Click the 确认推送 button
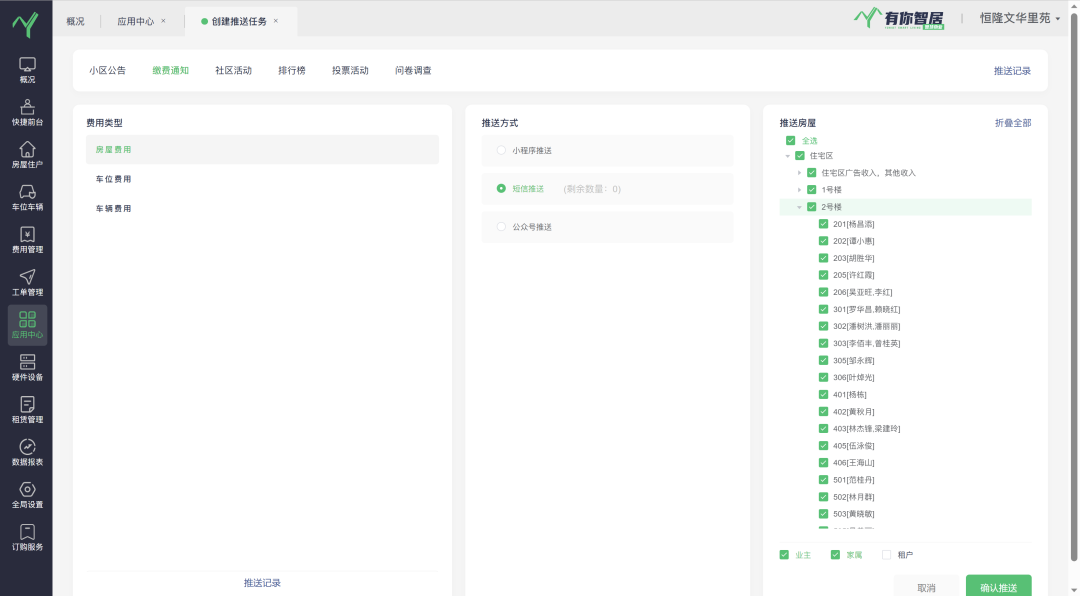Viewport: 1080px width, 596px height. (x=998, y=587)
